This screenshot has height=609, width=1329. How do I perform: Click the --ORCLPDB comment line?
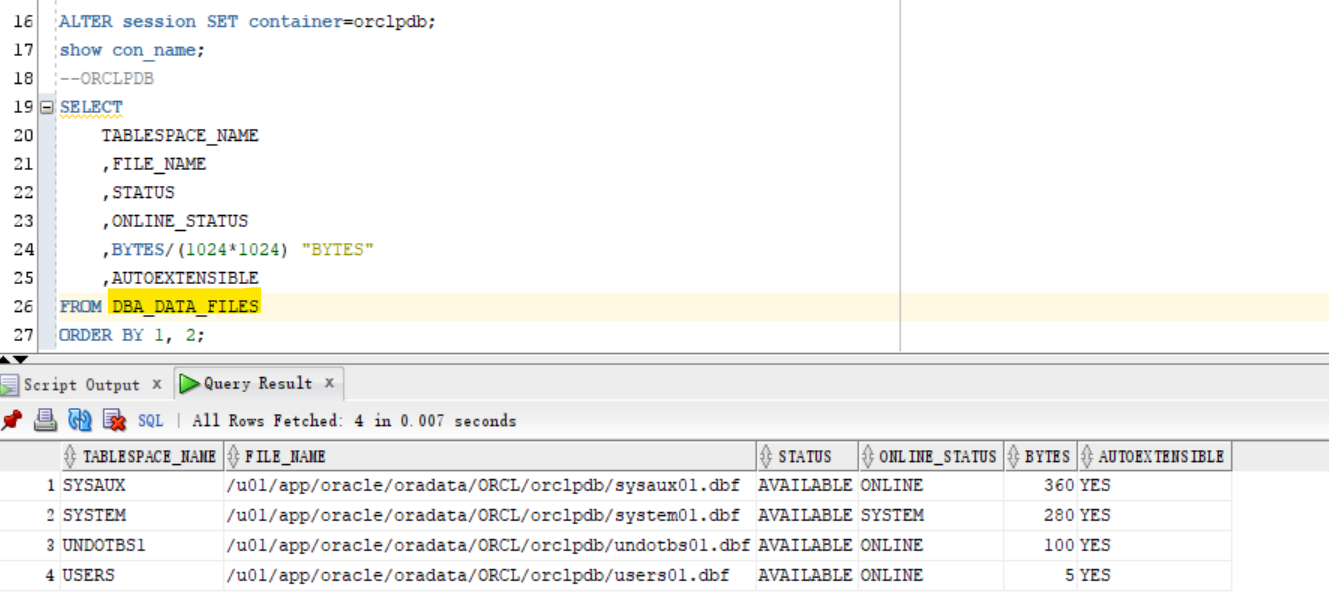point(106,78)
